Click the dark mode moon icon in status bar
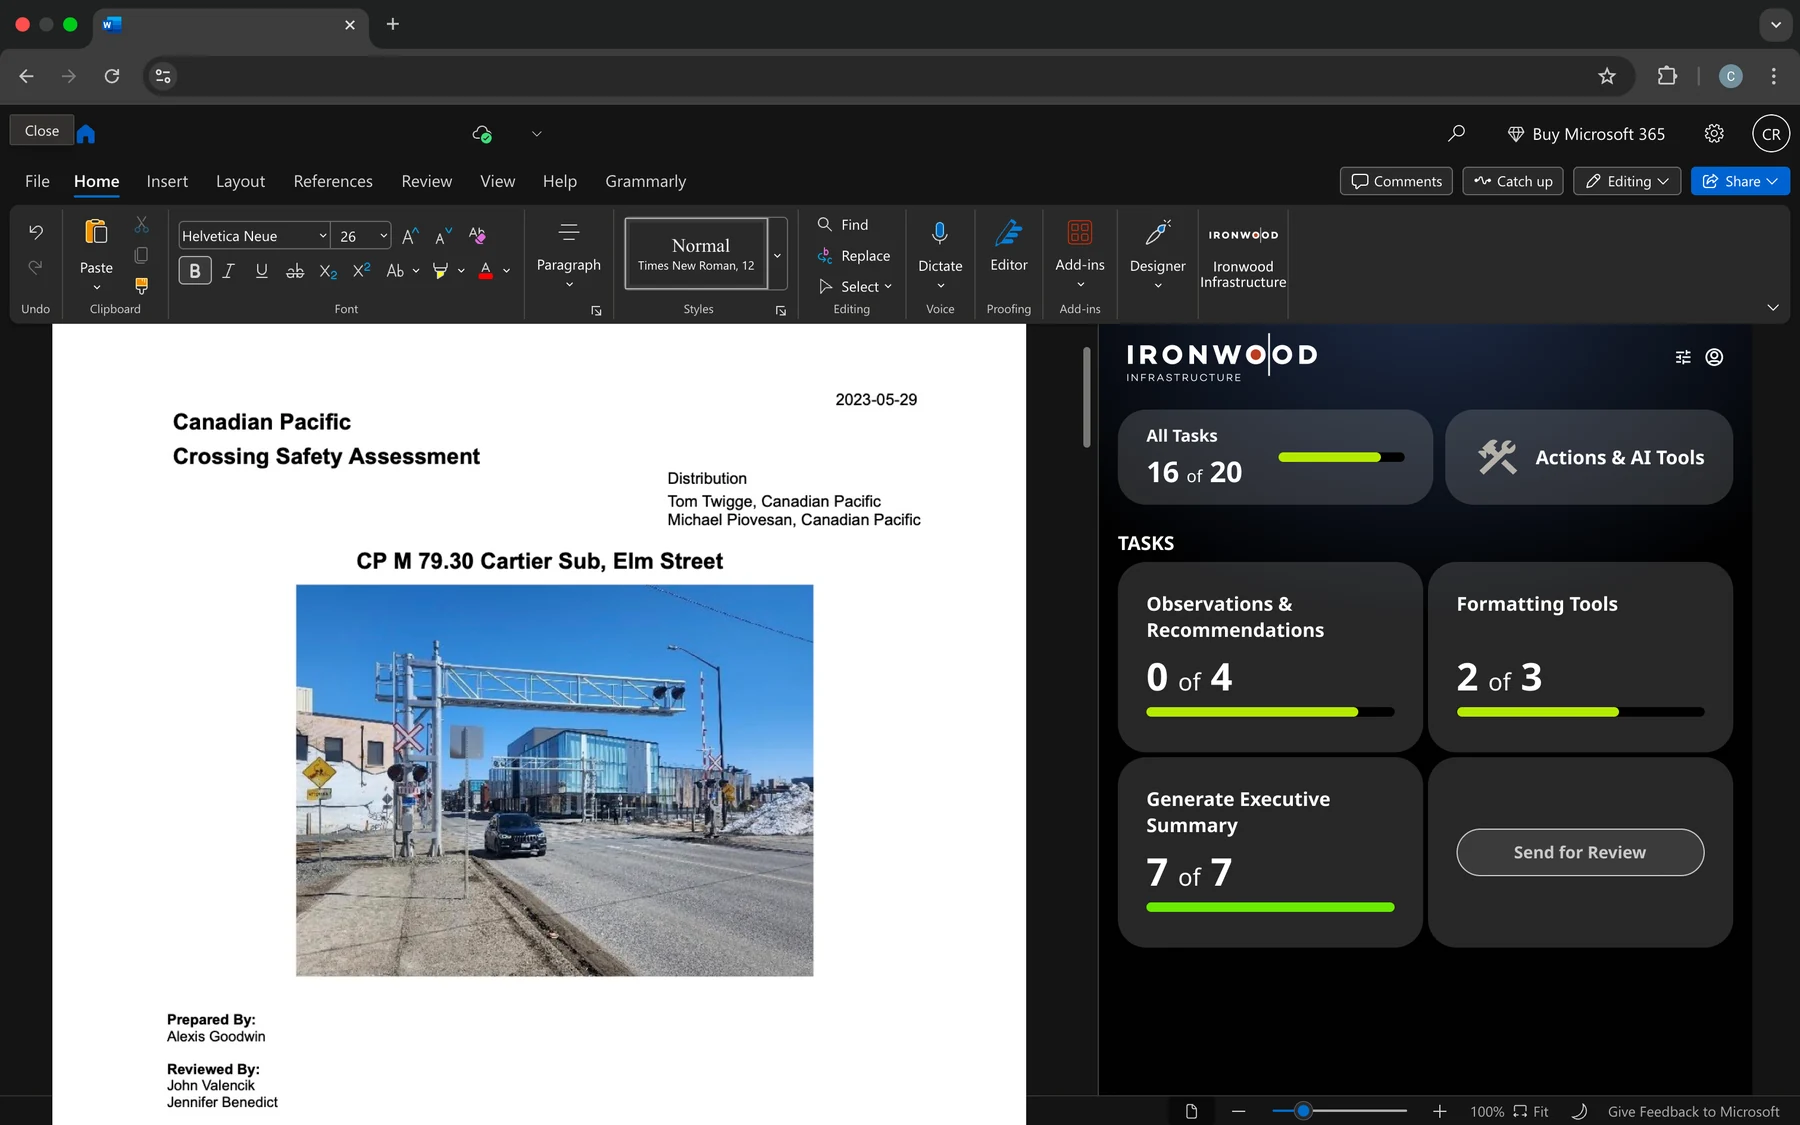 (1579, 1111)
